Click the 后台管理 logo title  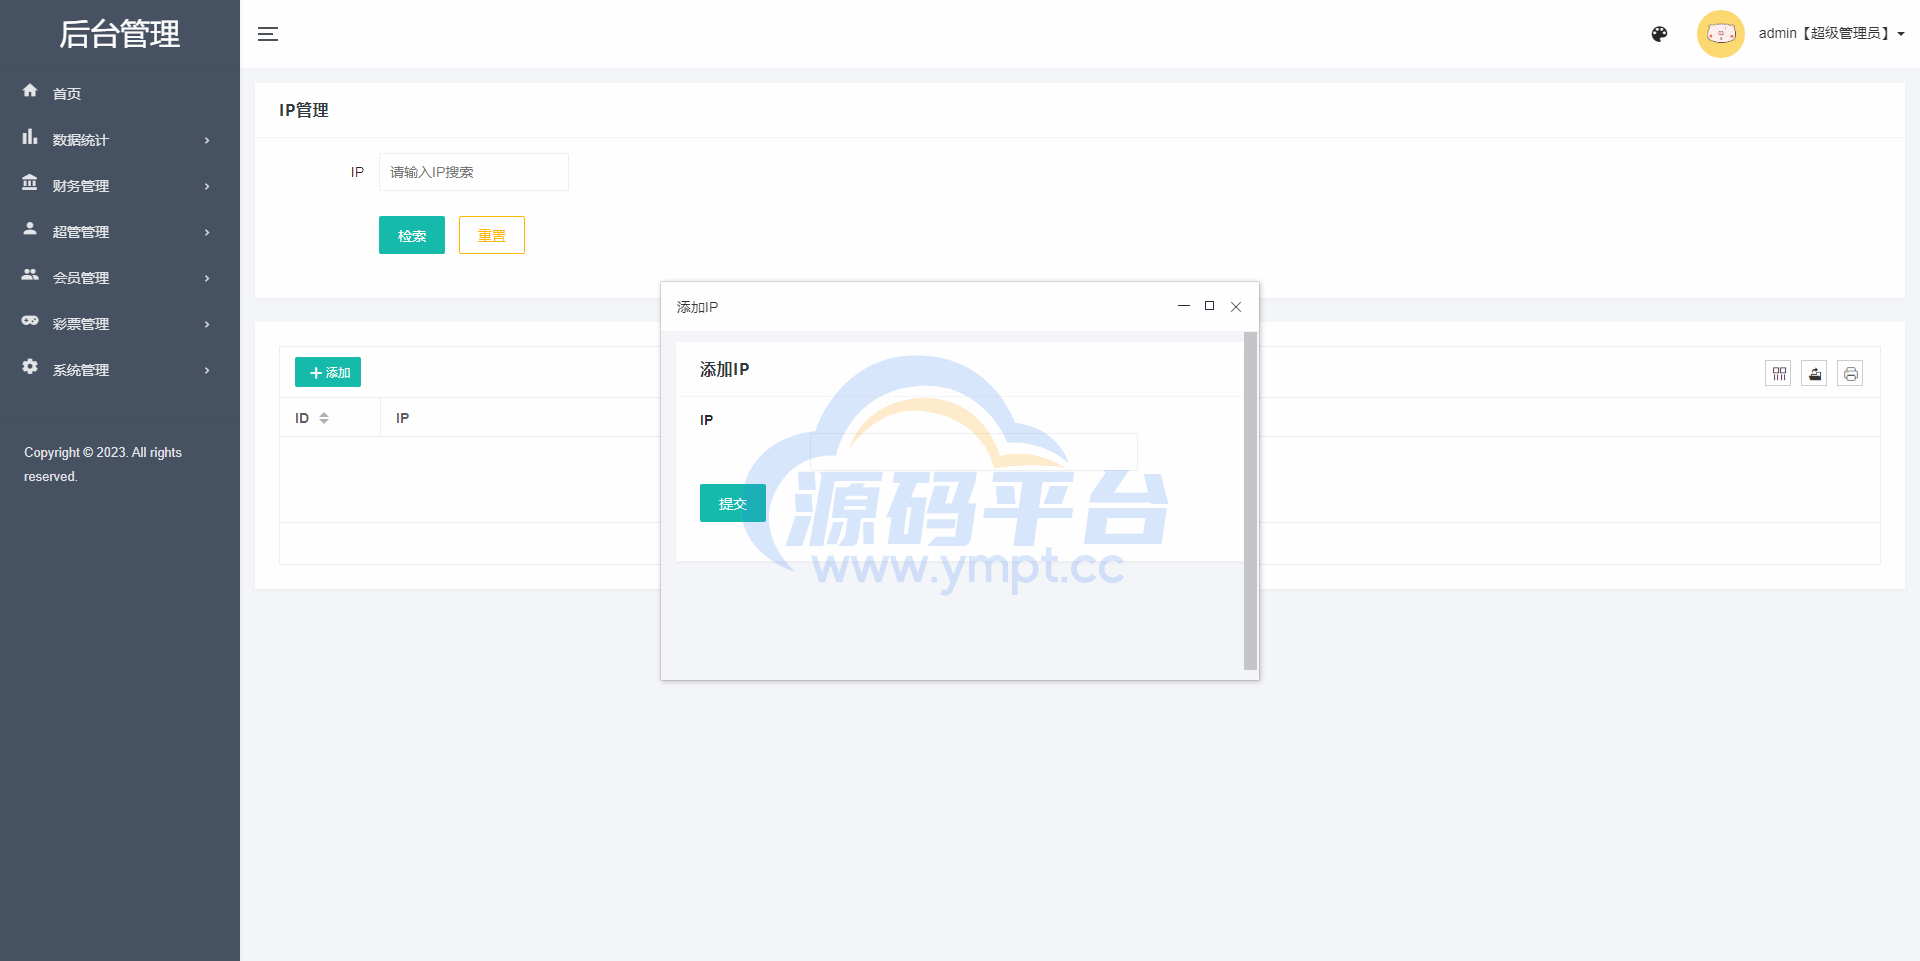120,34
